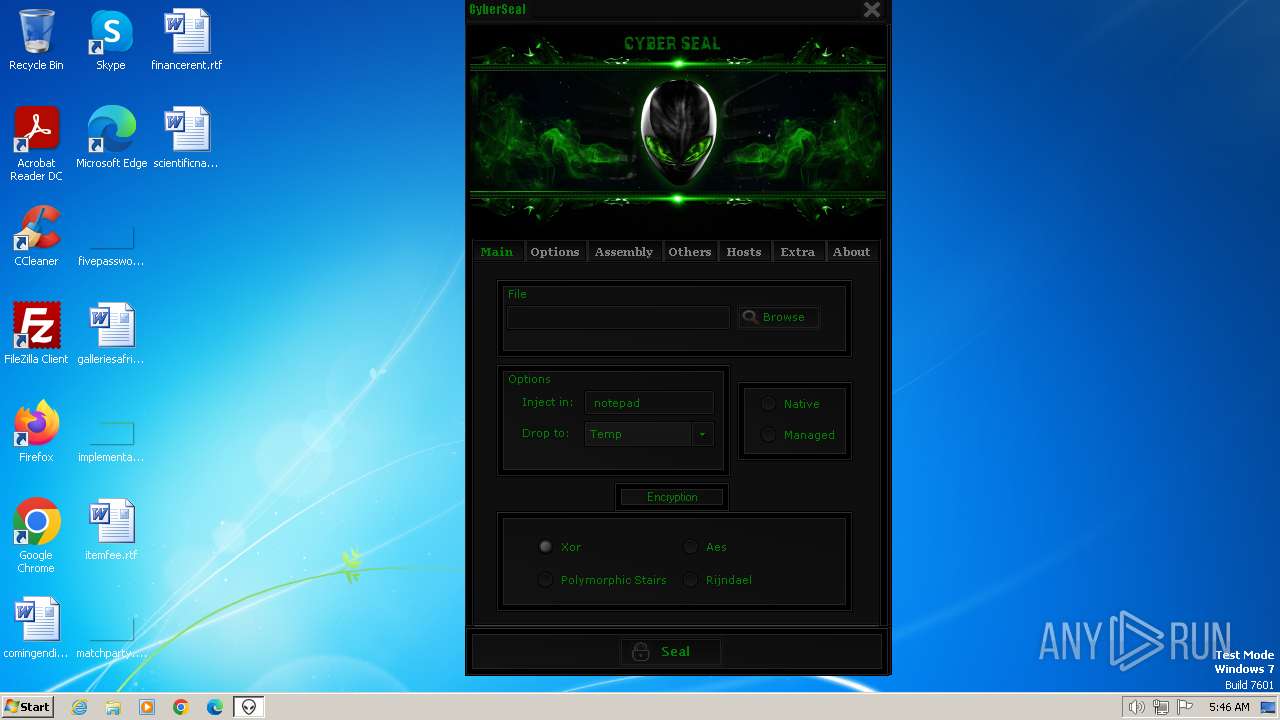
Task: Select the fivepasswo... desktop file
Action: [x=111, y=246]
